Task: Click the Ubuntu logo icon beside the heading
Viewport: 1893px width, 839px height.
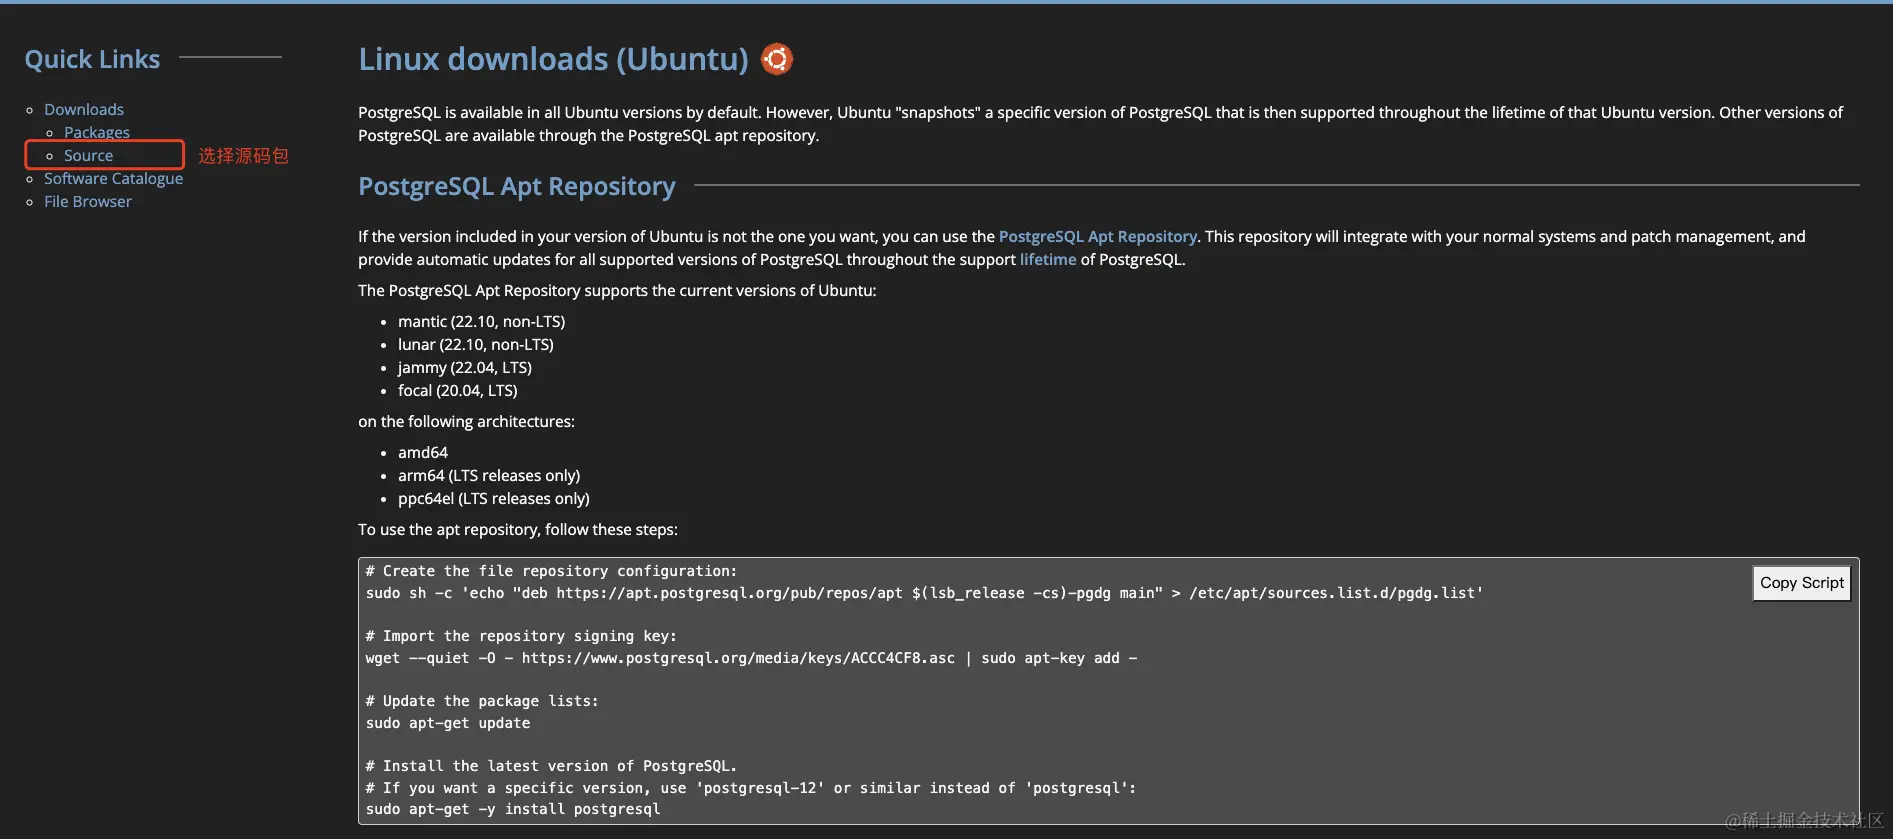Action: click(777, 59)
